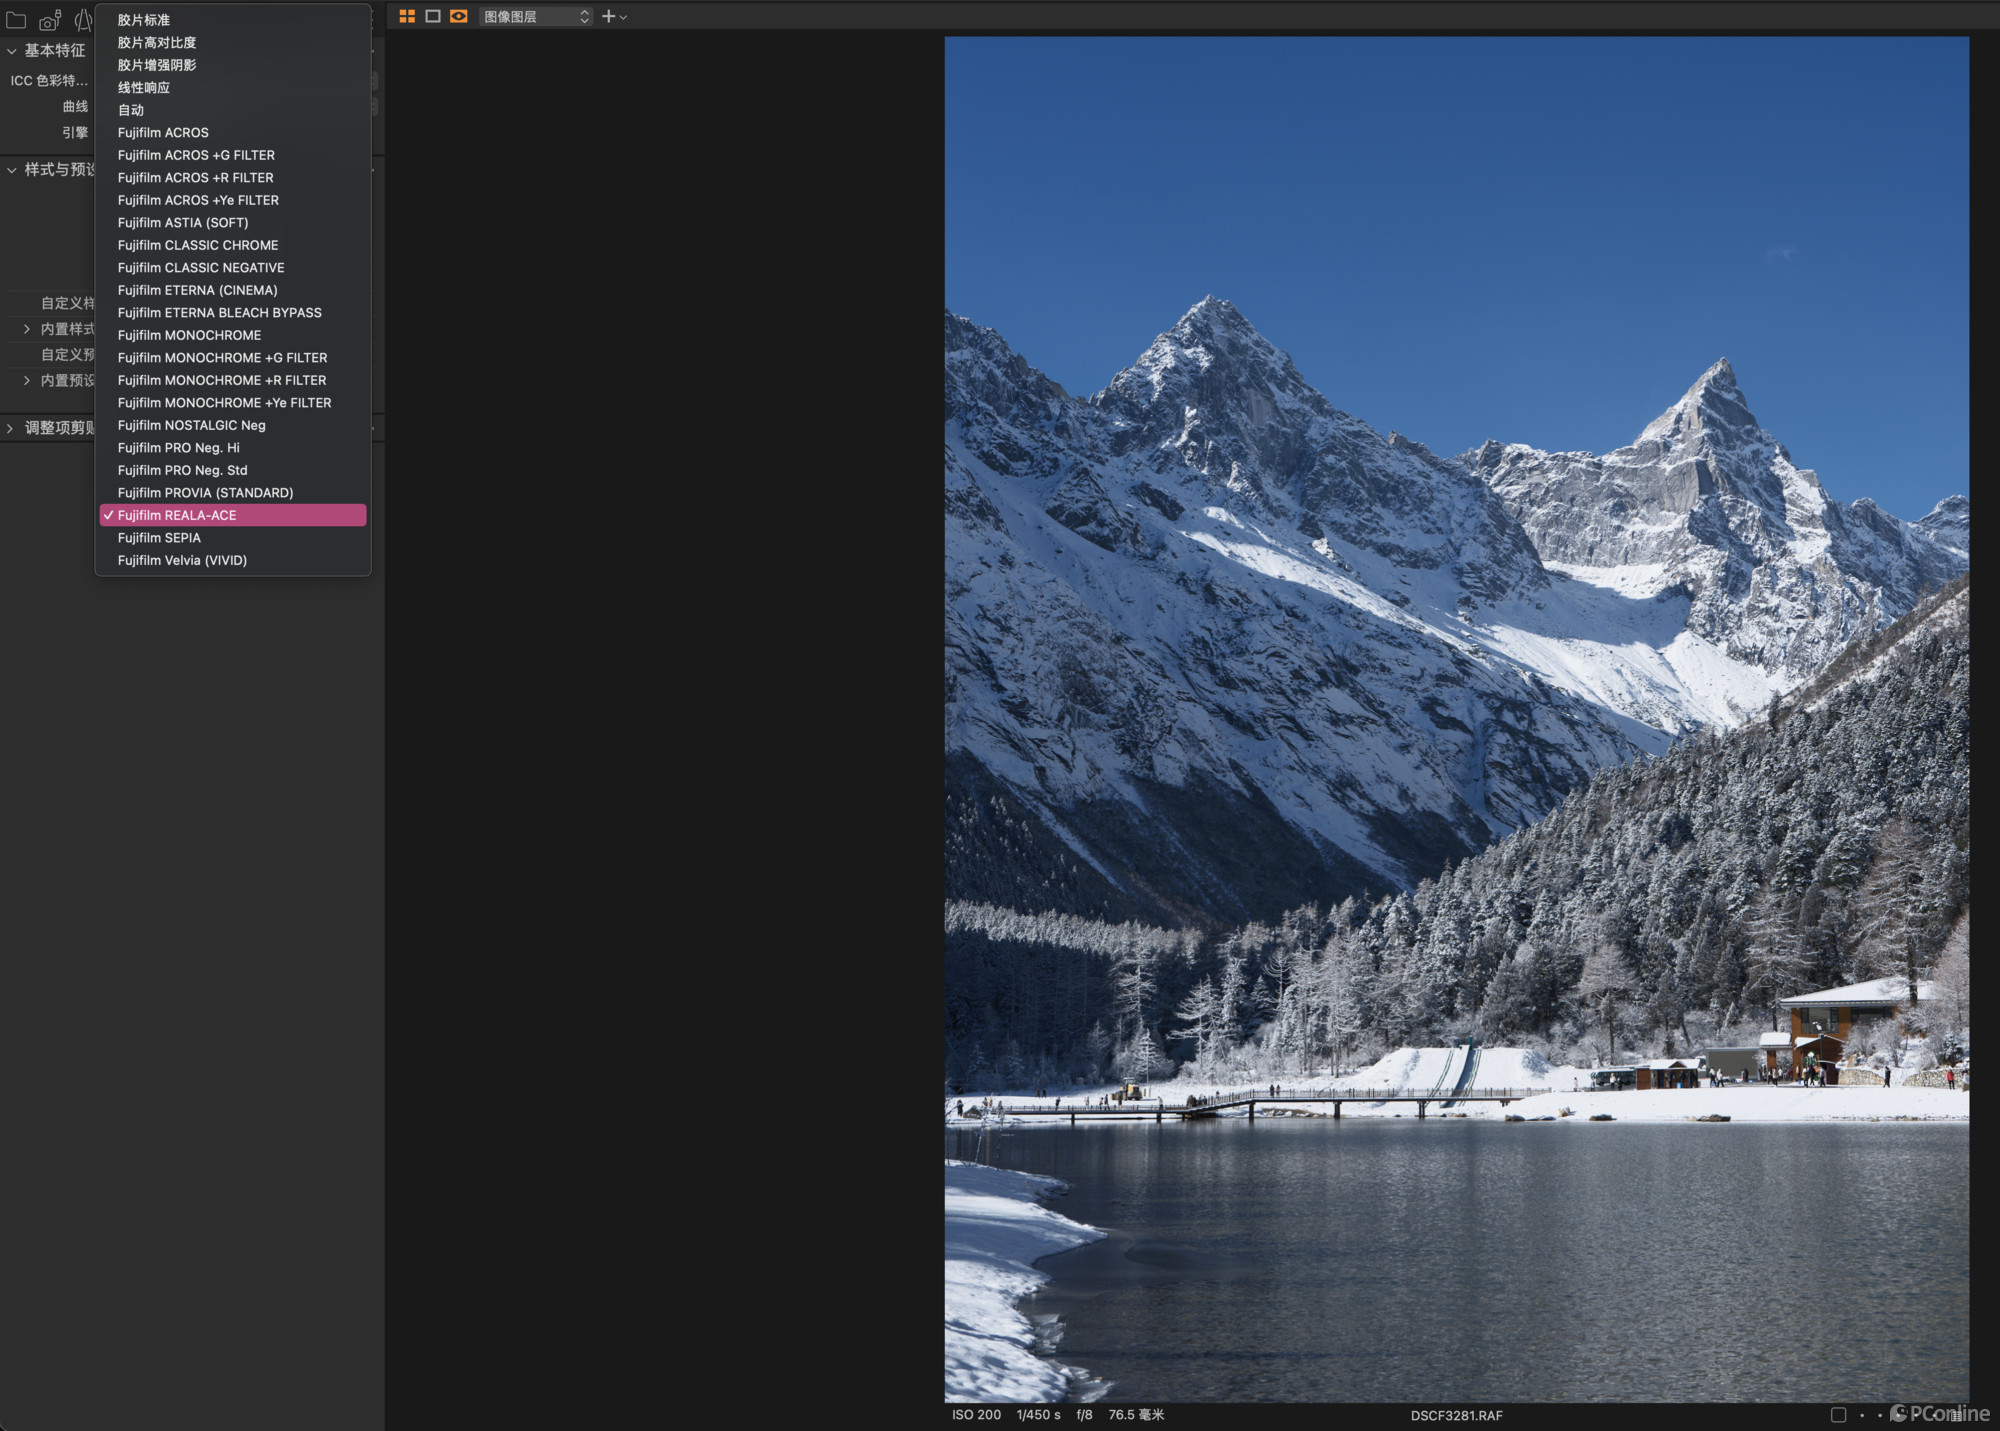This screenshot has width=2000, height=1431.
Task: Click the plus icon to add a viewer
Action: tap(607, 16)
